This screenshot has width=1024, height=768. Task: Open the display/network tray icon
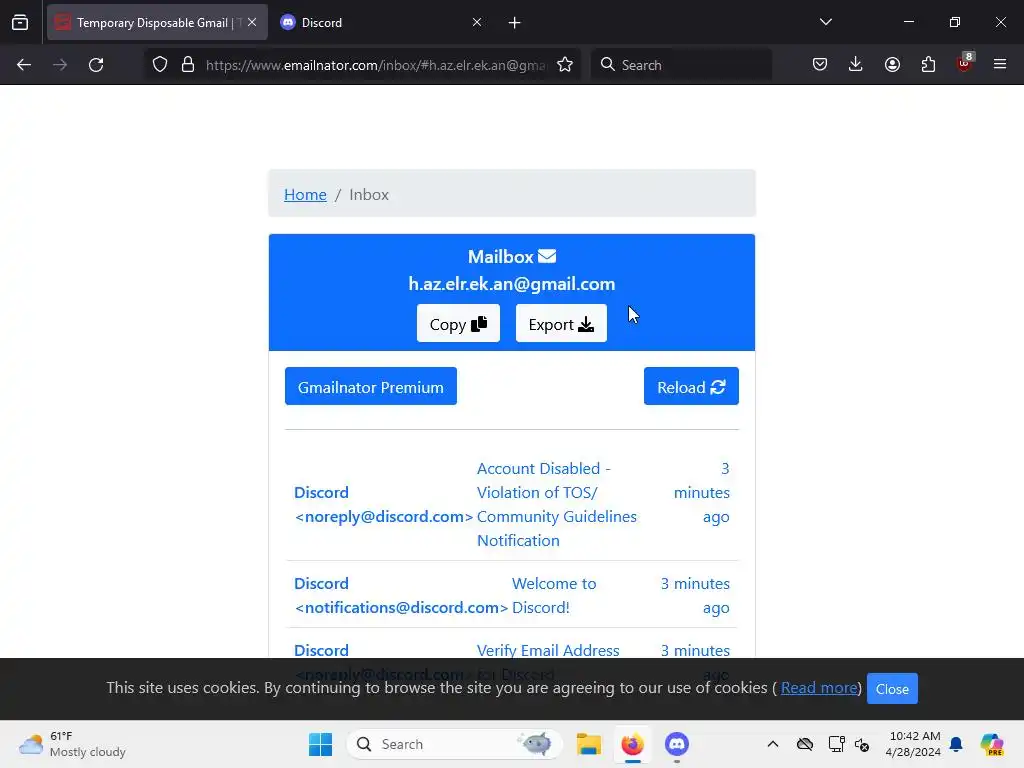point(836,744)
